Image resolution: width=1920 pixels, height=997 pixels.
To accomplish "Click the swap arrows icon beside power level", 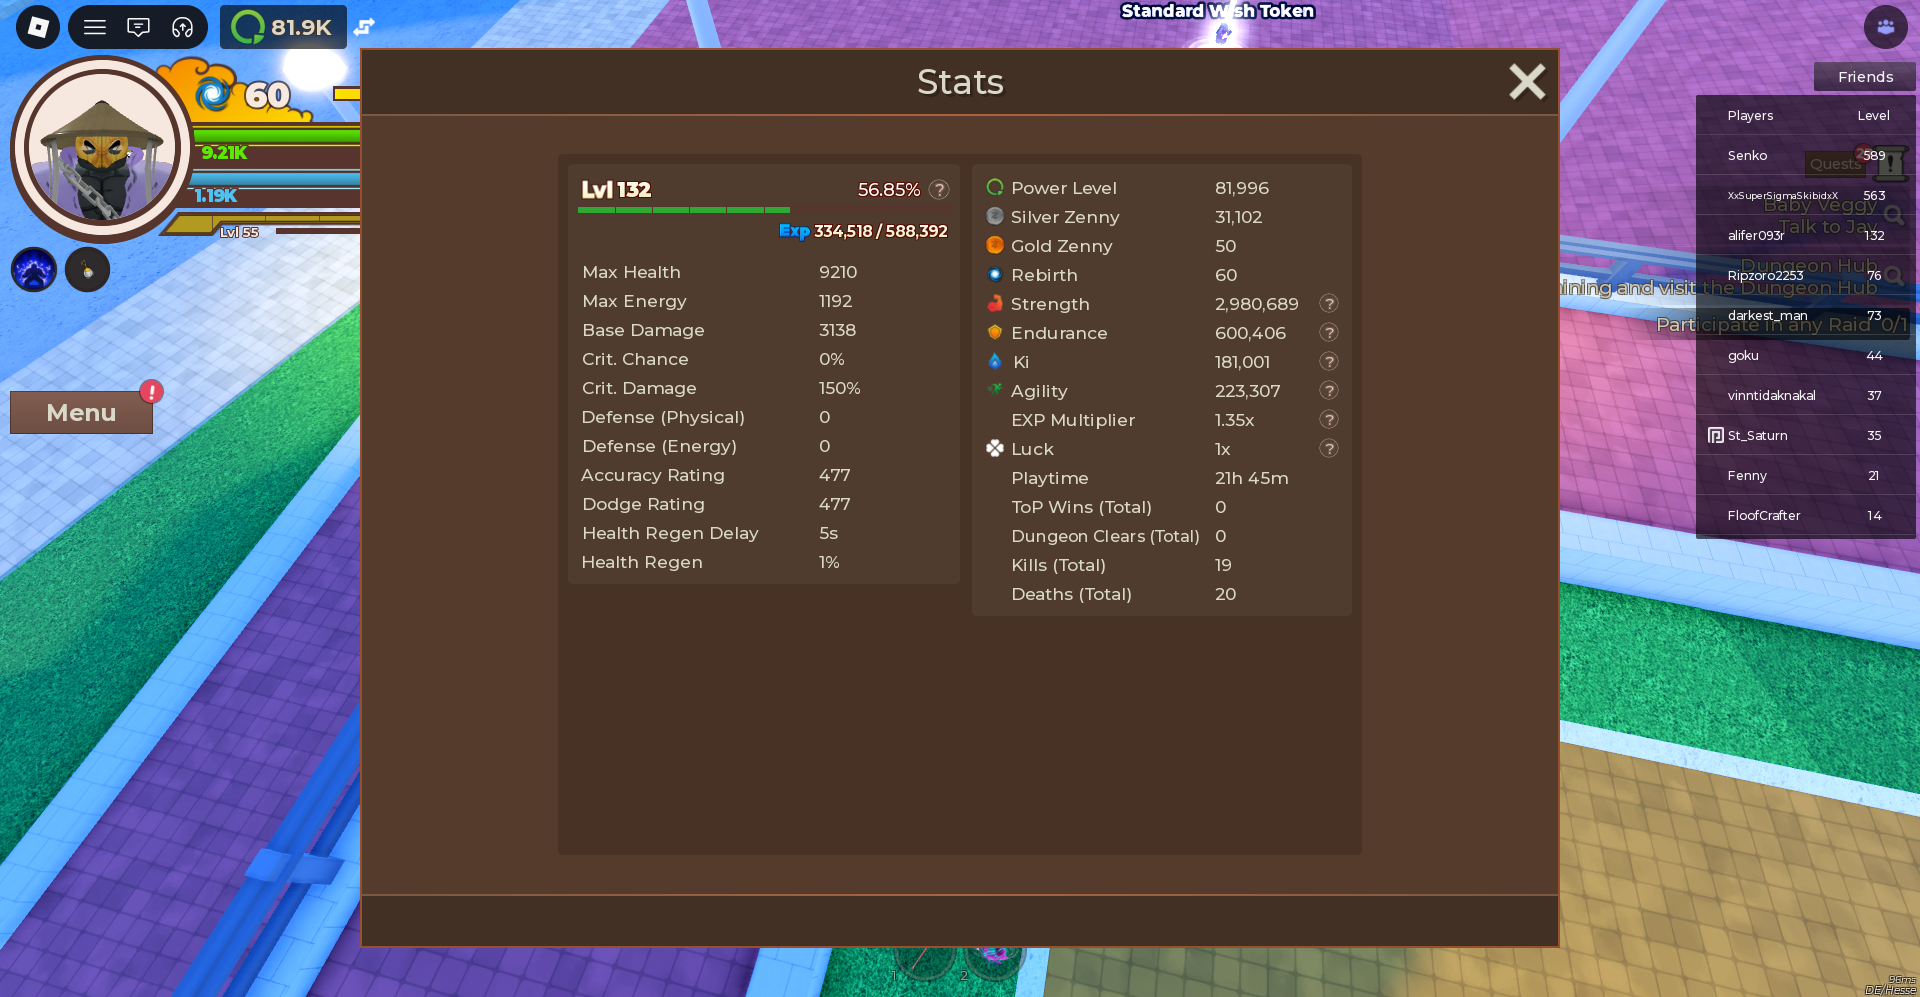I will pos(365,27).
